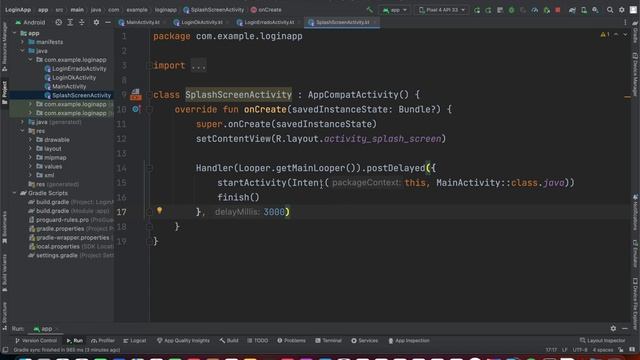Open the Logcat tool window

point(135,341)
